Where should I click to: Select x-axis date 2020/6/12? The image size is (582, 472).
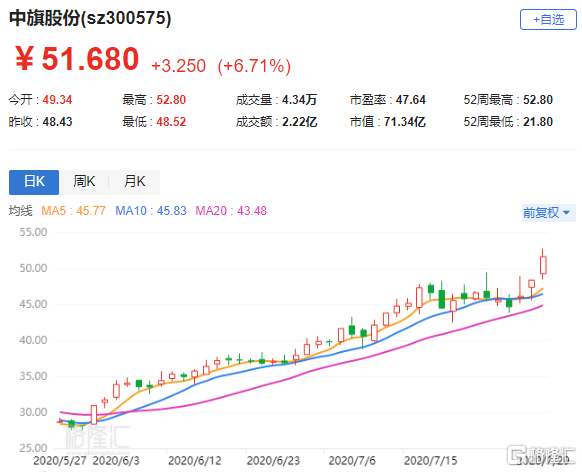click(x=194, y=461)
